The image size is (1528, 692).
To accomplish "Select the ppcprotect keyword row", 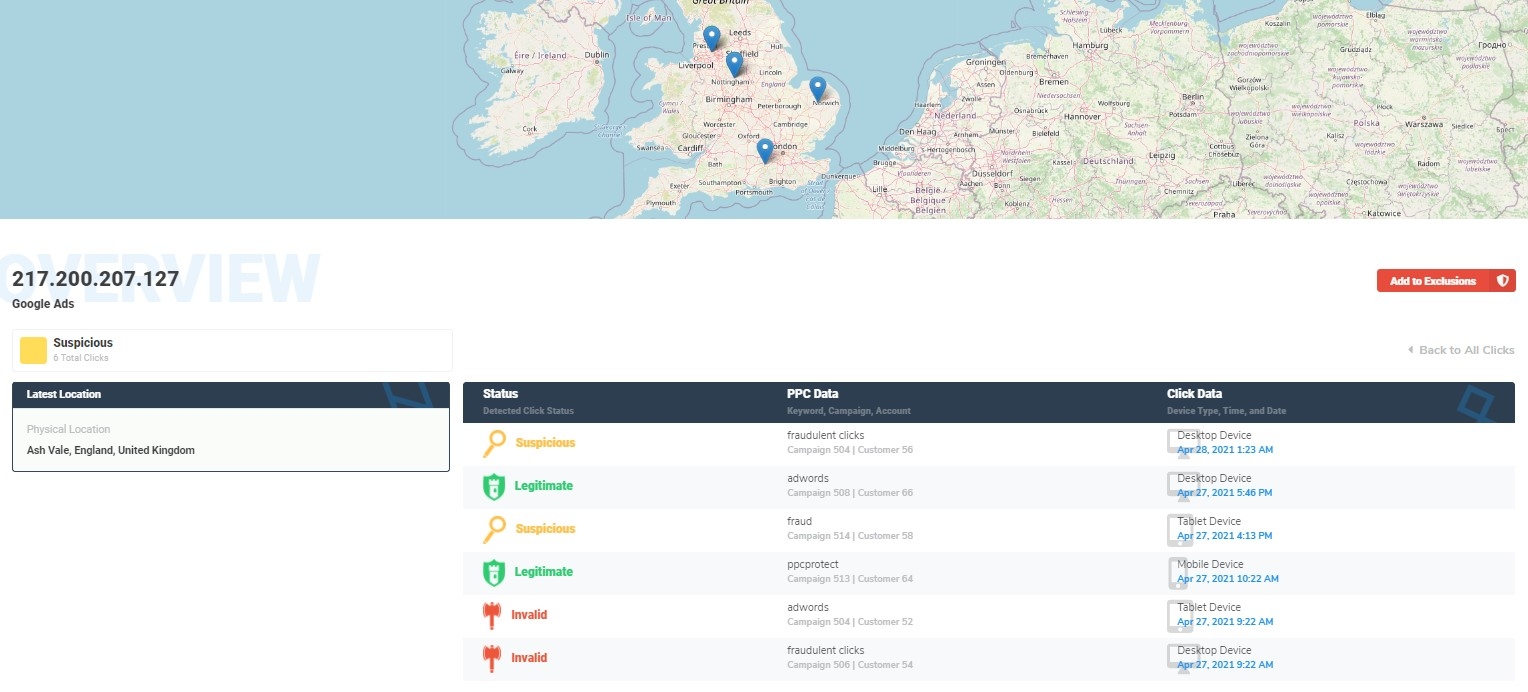I will tap(812, 565).
